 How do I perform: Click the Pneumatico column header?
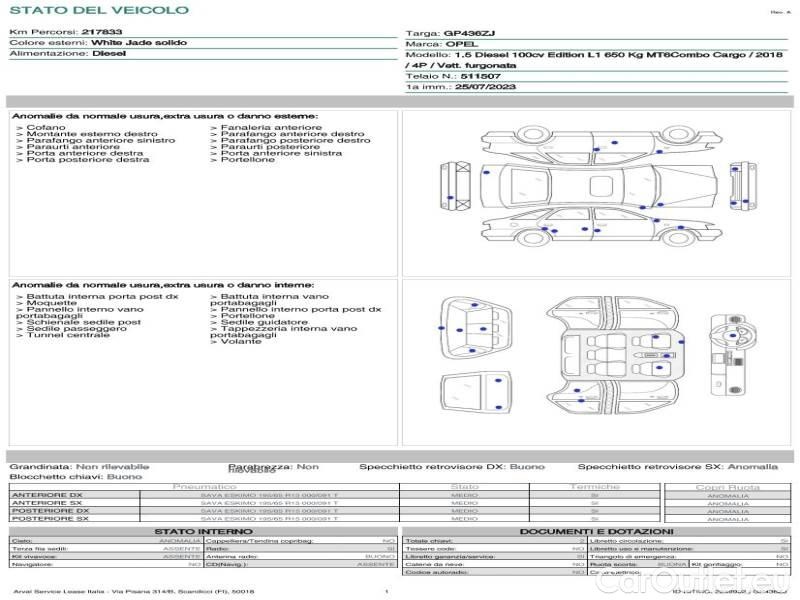204,486
